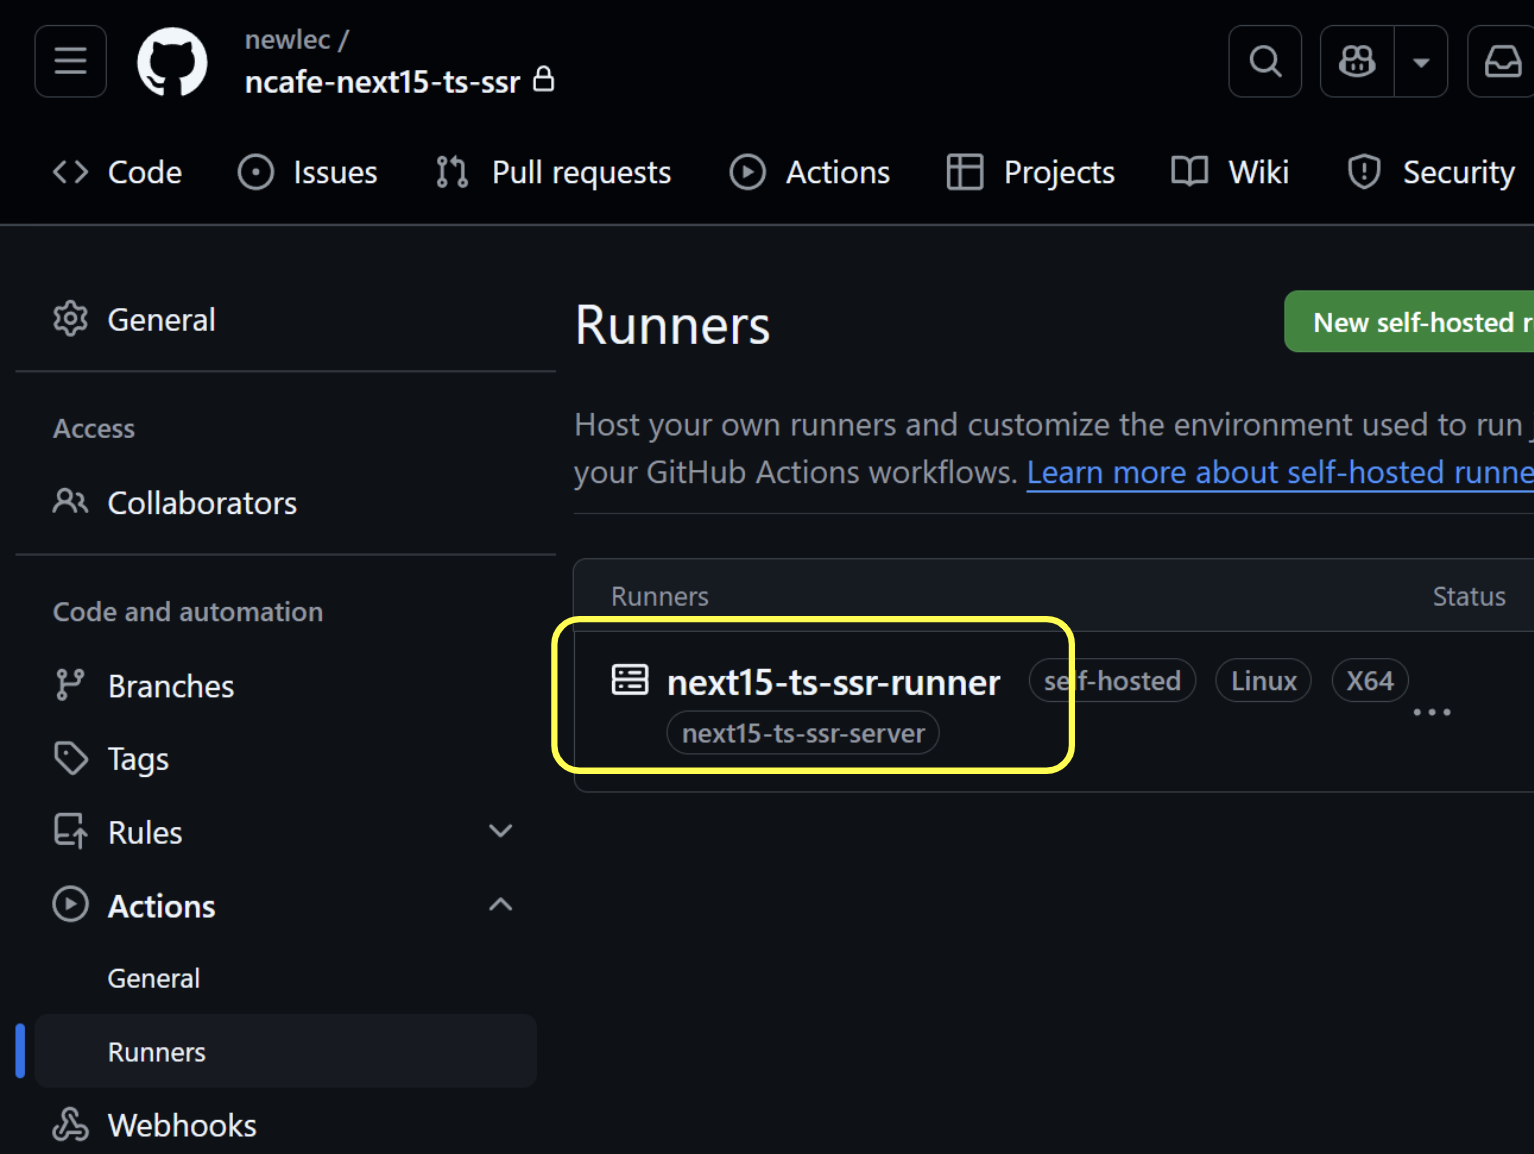Select Runners in the sidebar
This screenshot has width=1534, height=1154.
(x=285, y=1052)
